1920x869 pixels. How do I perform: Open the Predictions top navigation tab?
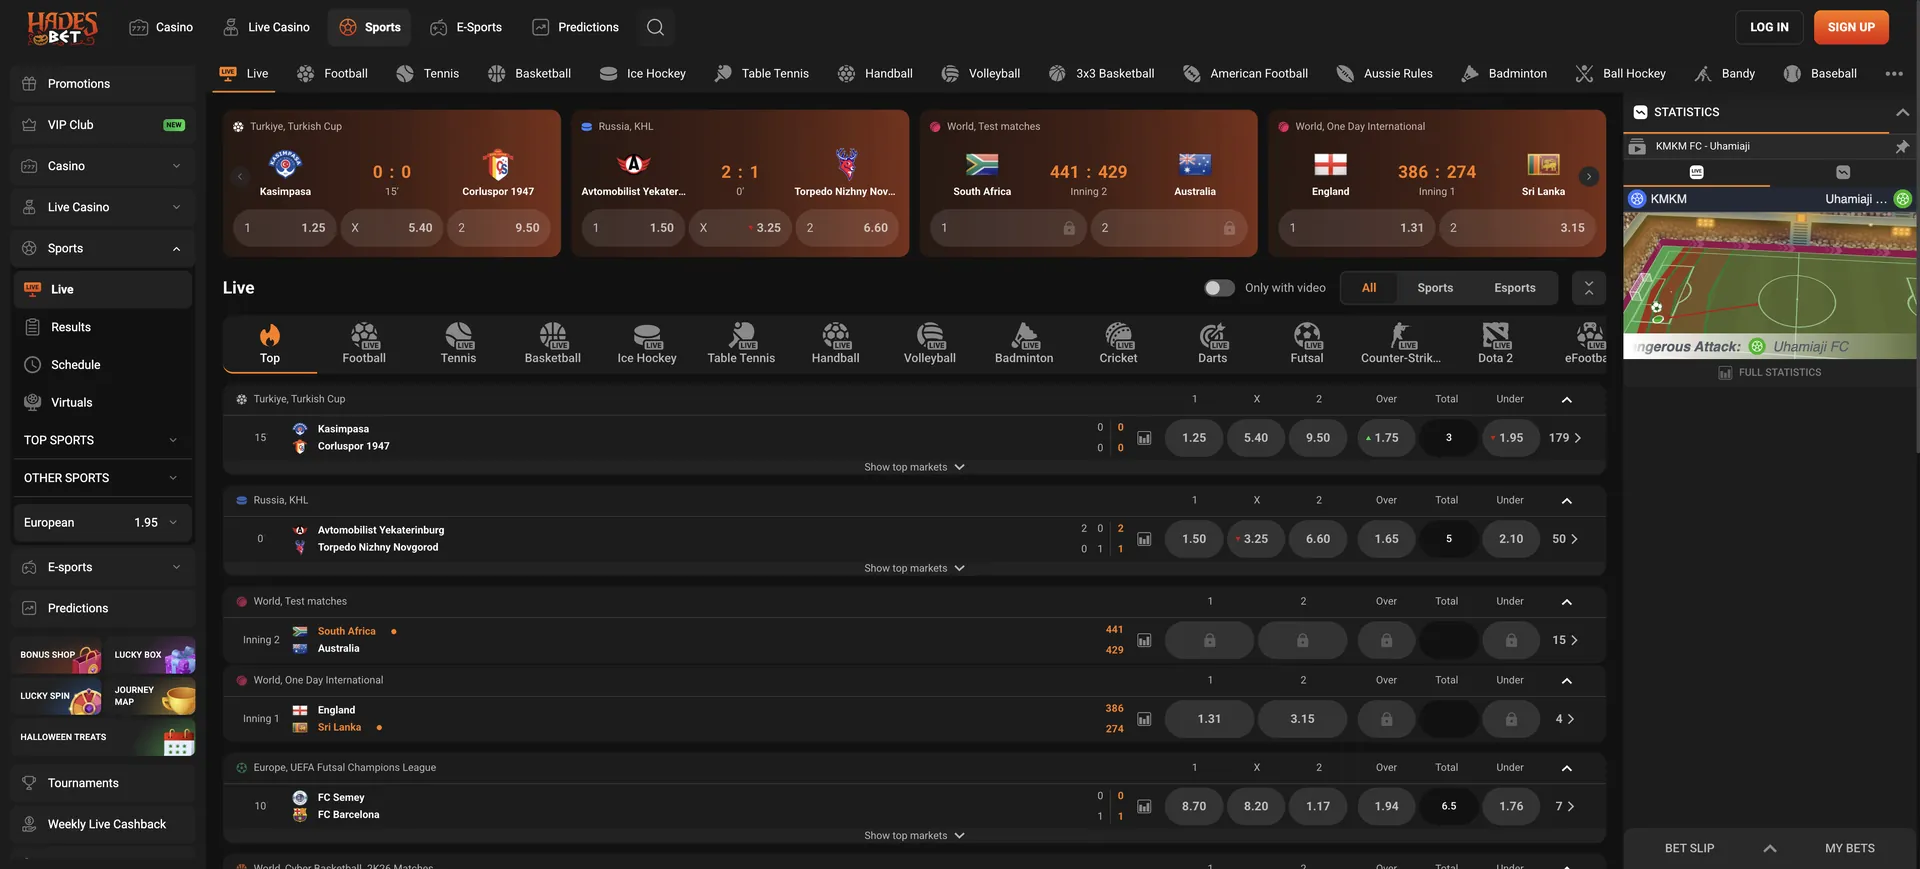[576, 27]
